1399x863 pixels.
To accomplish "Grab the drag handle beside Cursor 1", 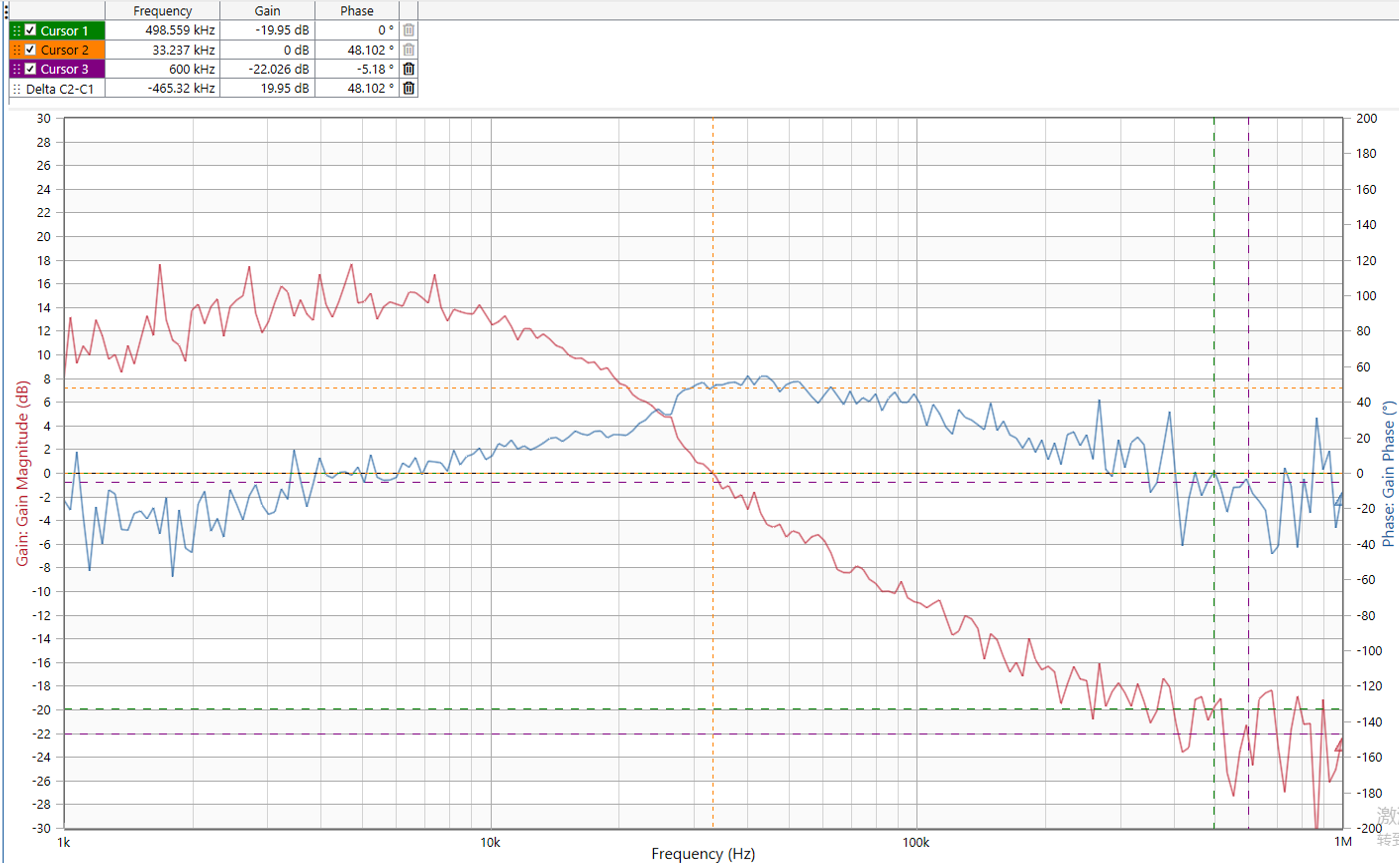I will click(16, 30).
